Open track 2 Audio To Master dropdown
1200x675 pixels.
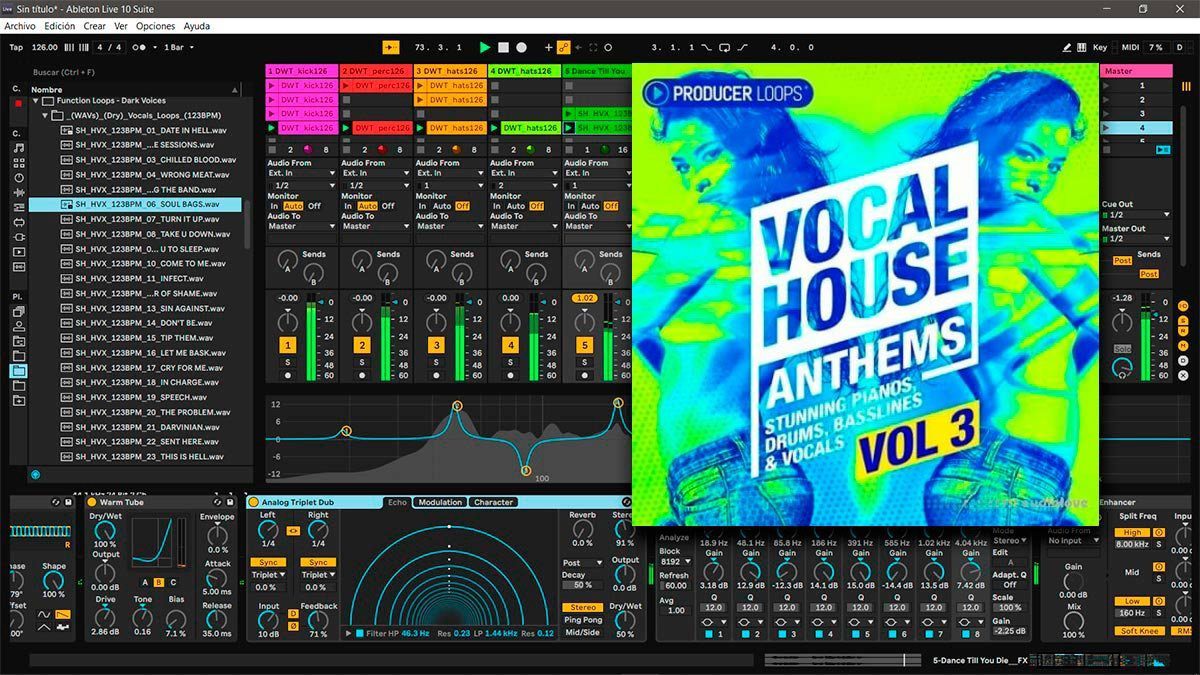pos(376,226)
